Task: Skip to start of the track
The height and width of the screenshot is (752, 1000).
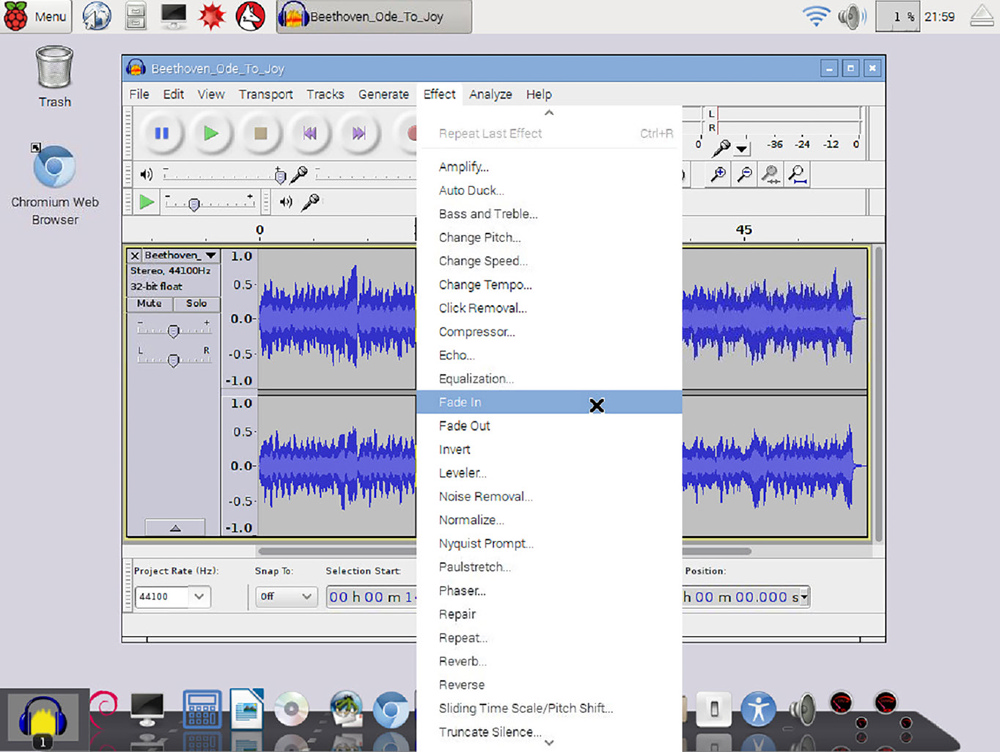Action: tap(310, 133)
